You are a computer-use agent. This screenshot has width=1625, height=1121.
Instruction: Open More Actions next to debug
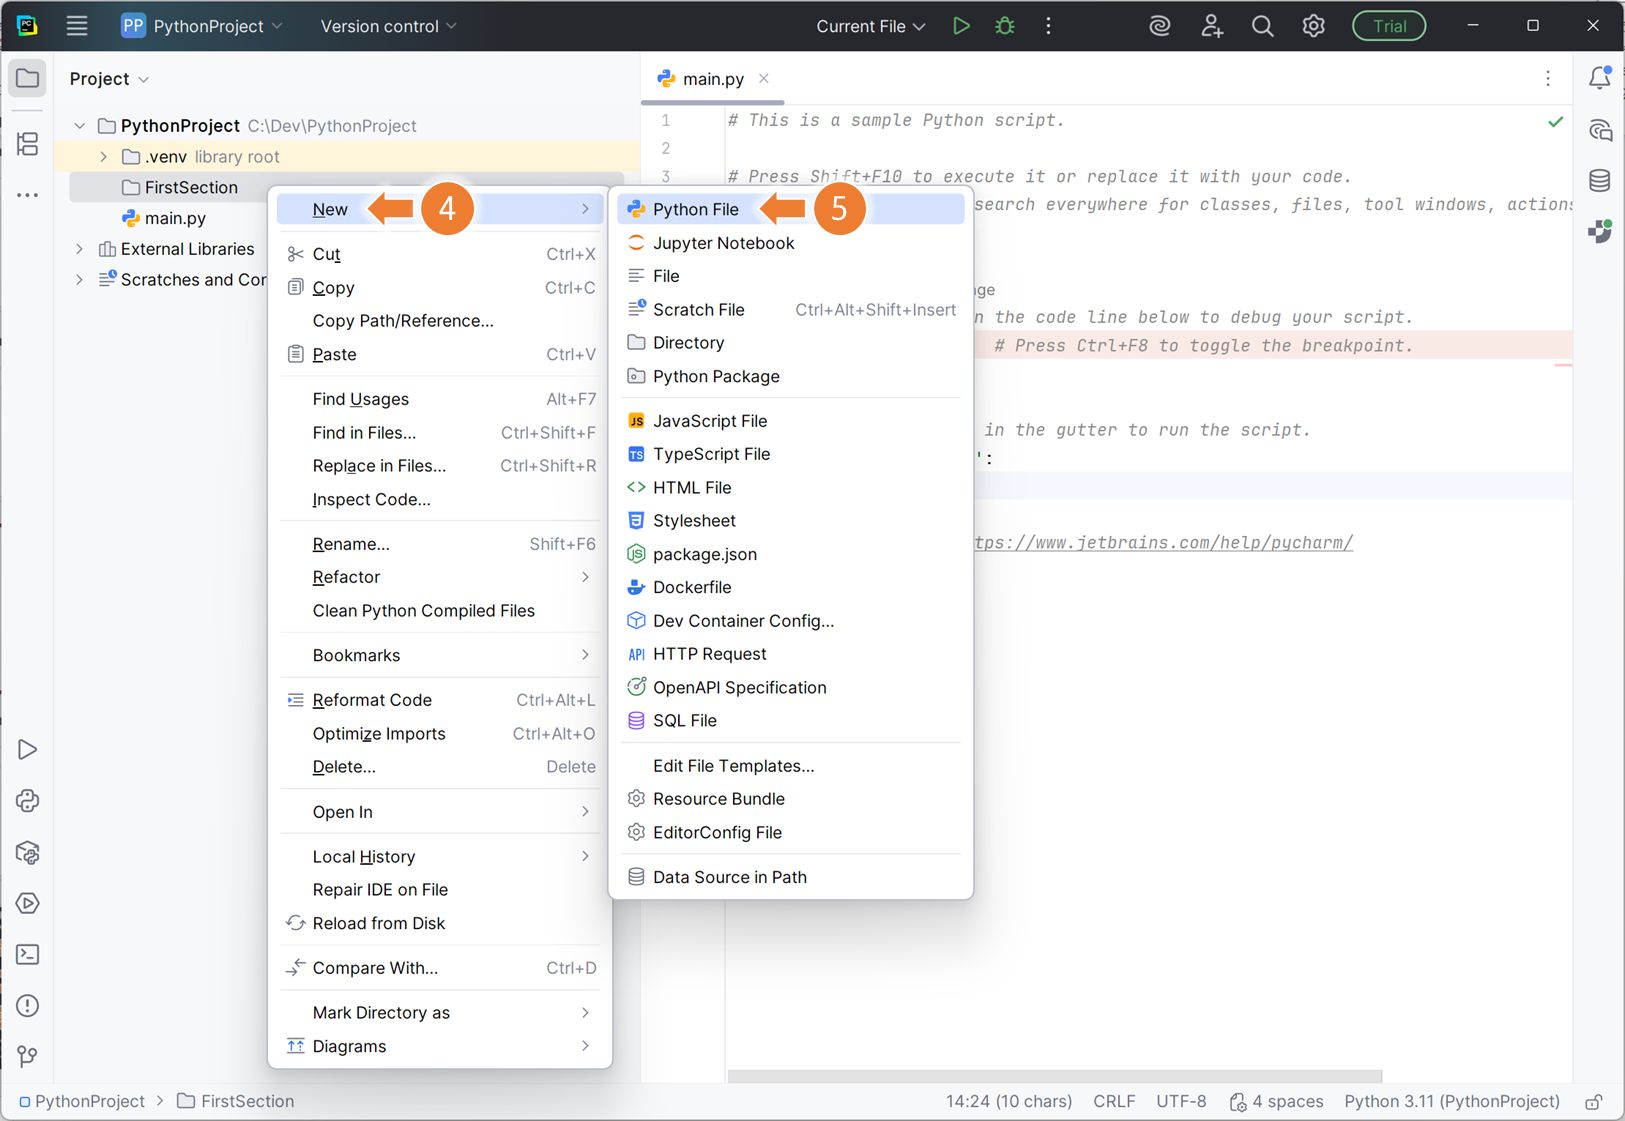pyautogui.click(x=1048, y=26)
